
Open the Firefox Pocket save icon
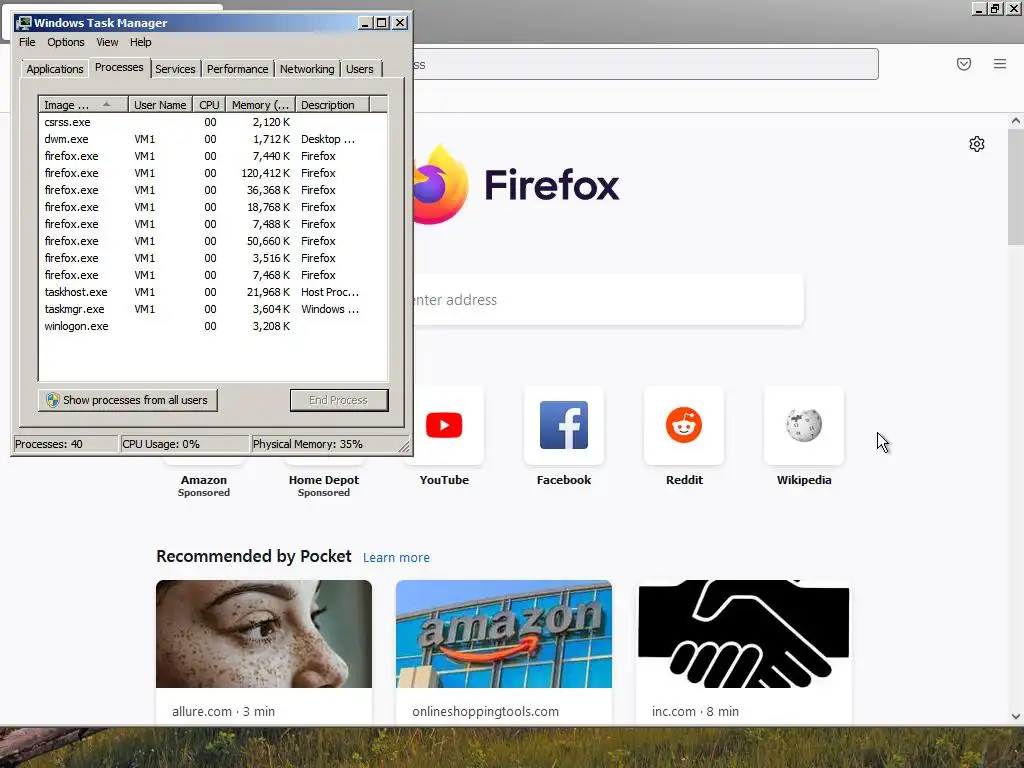point(963,64)
